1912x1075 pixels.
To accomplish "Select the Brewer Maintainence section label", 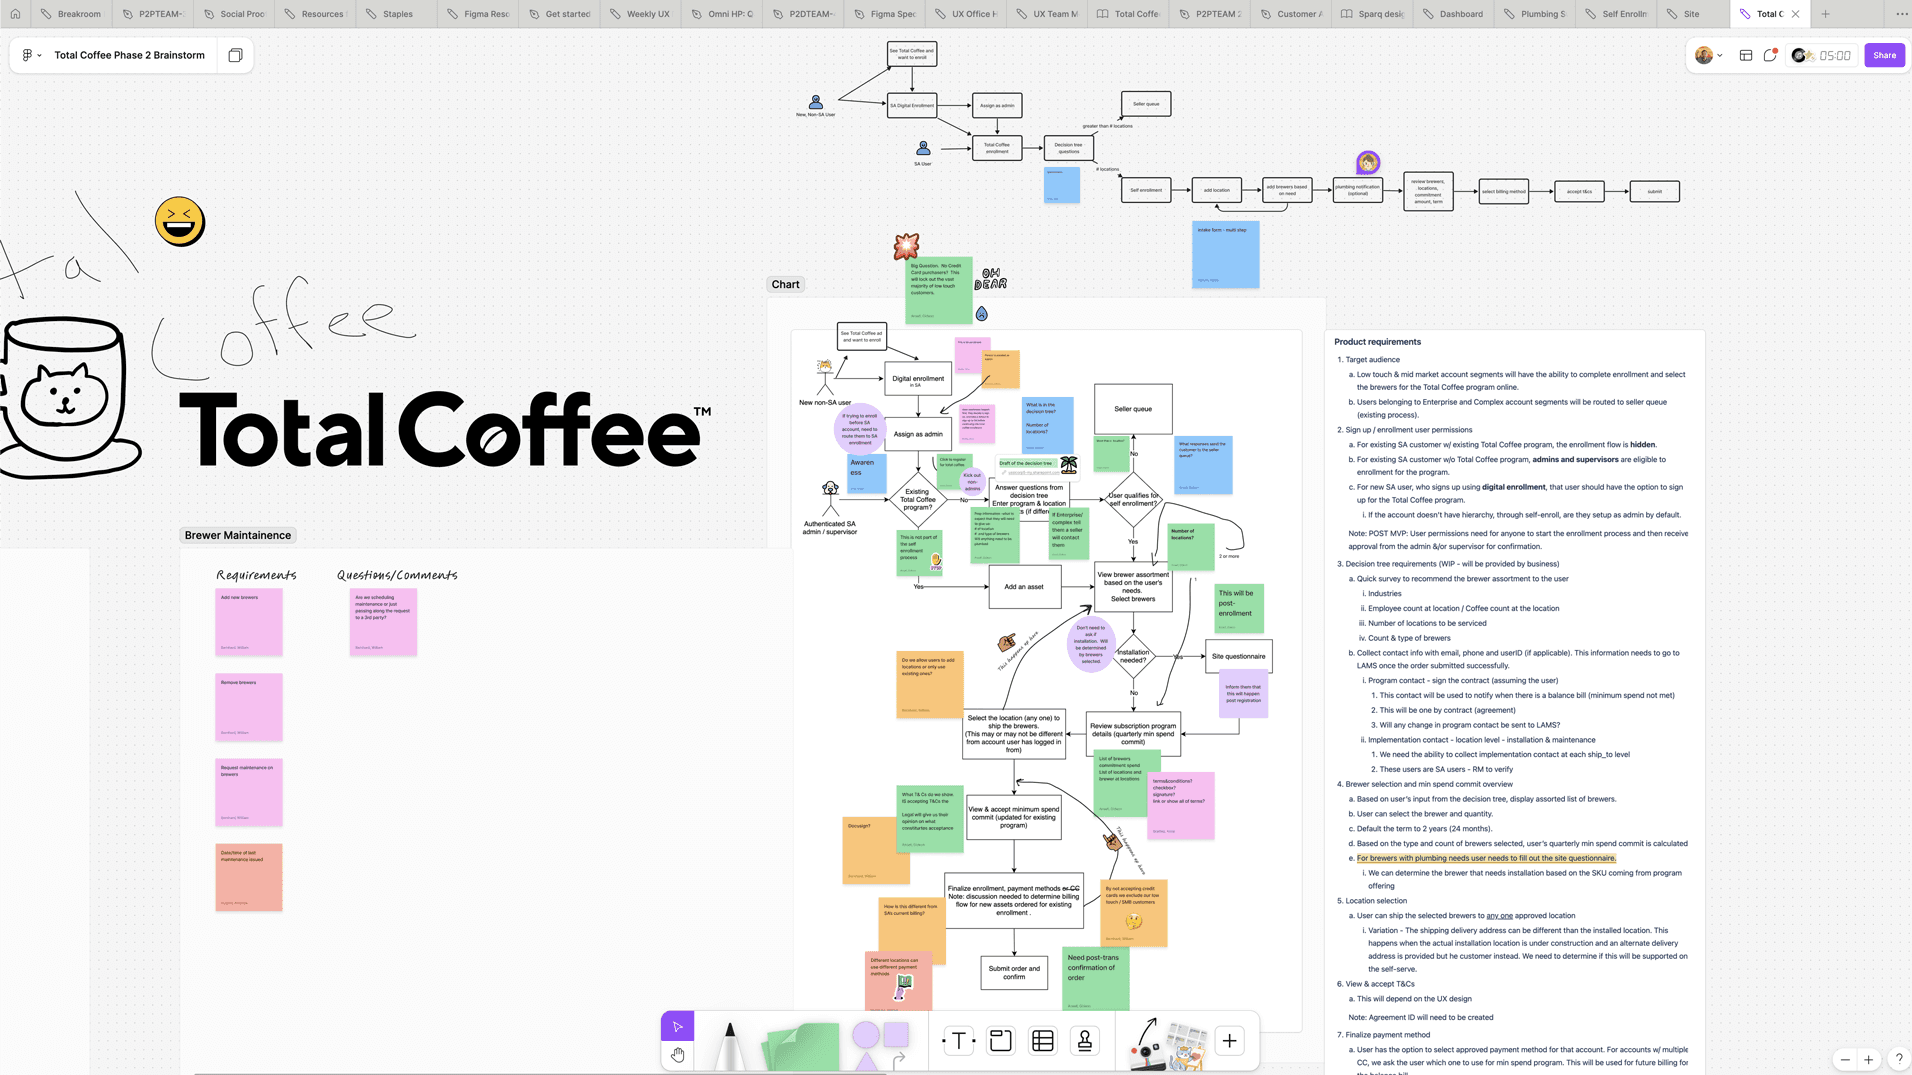I will tap(238, 535).
